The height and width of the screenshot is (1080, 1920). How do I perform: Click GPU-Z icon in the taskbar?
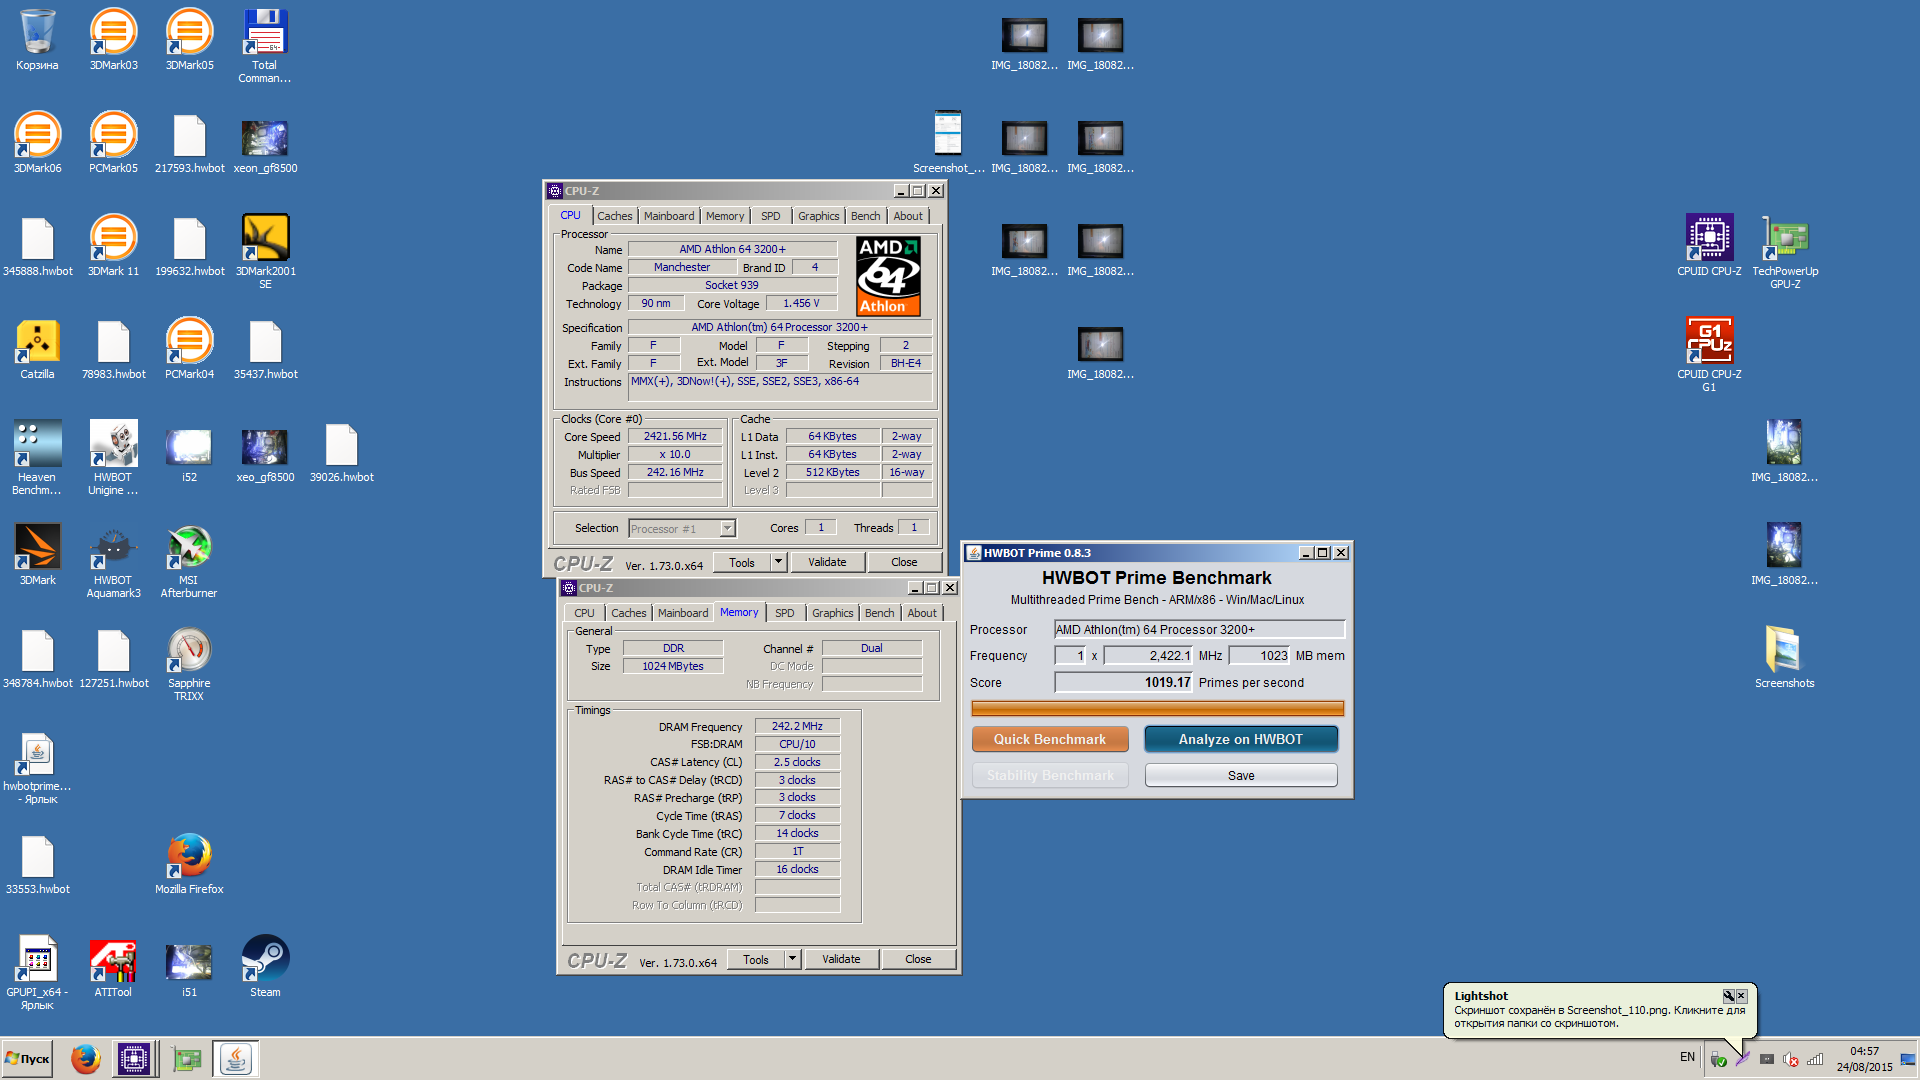click(186, 1058)
